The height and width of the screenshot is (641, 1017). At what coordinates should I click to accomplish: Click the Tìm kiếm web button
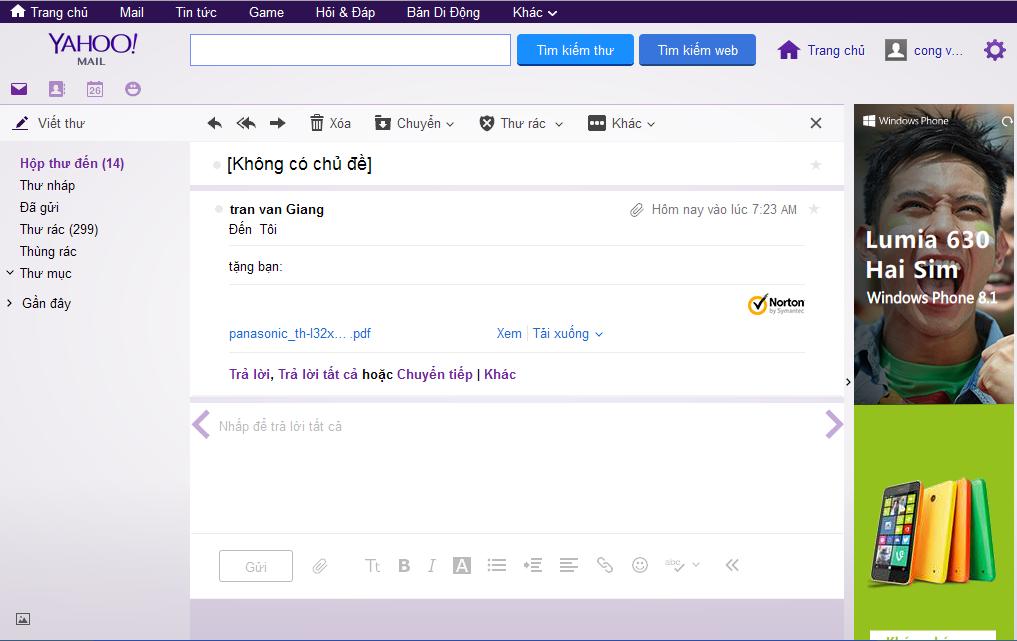point(697,50)
